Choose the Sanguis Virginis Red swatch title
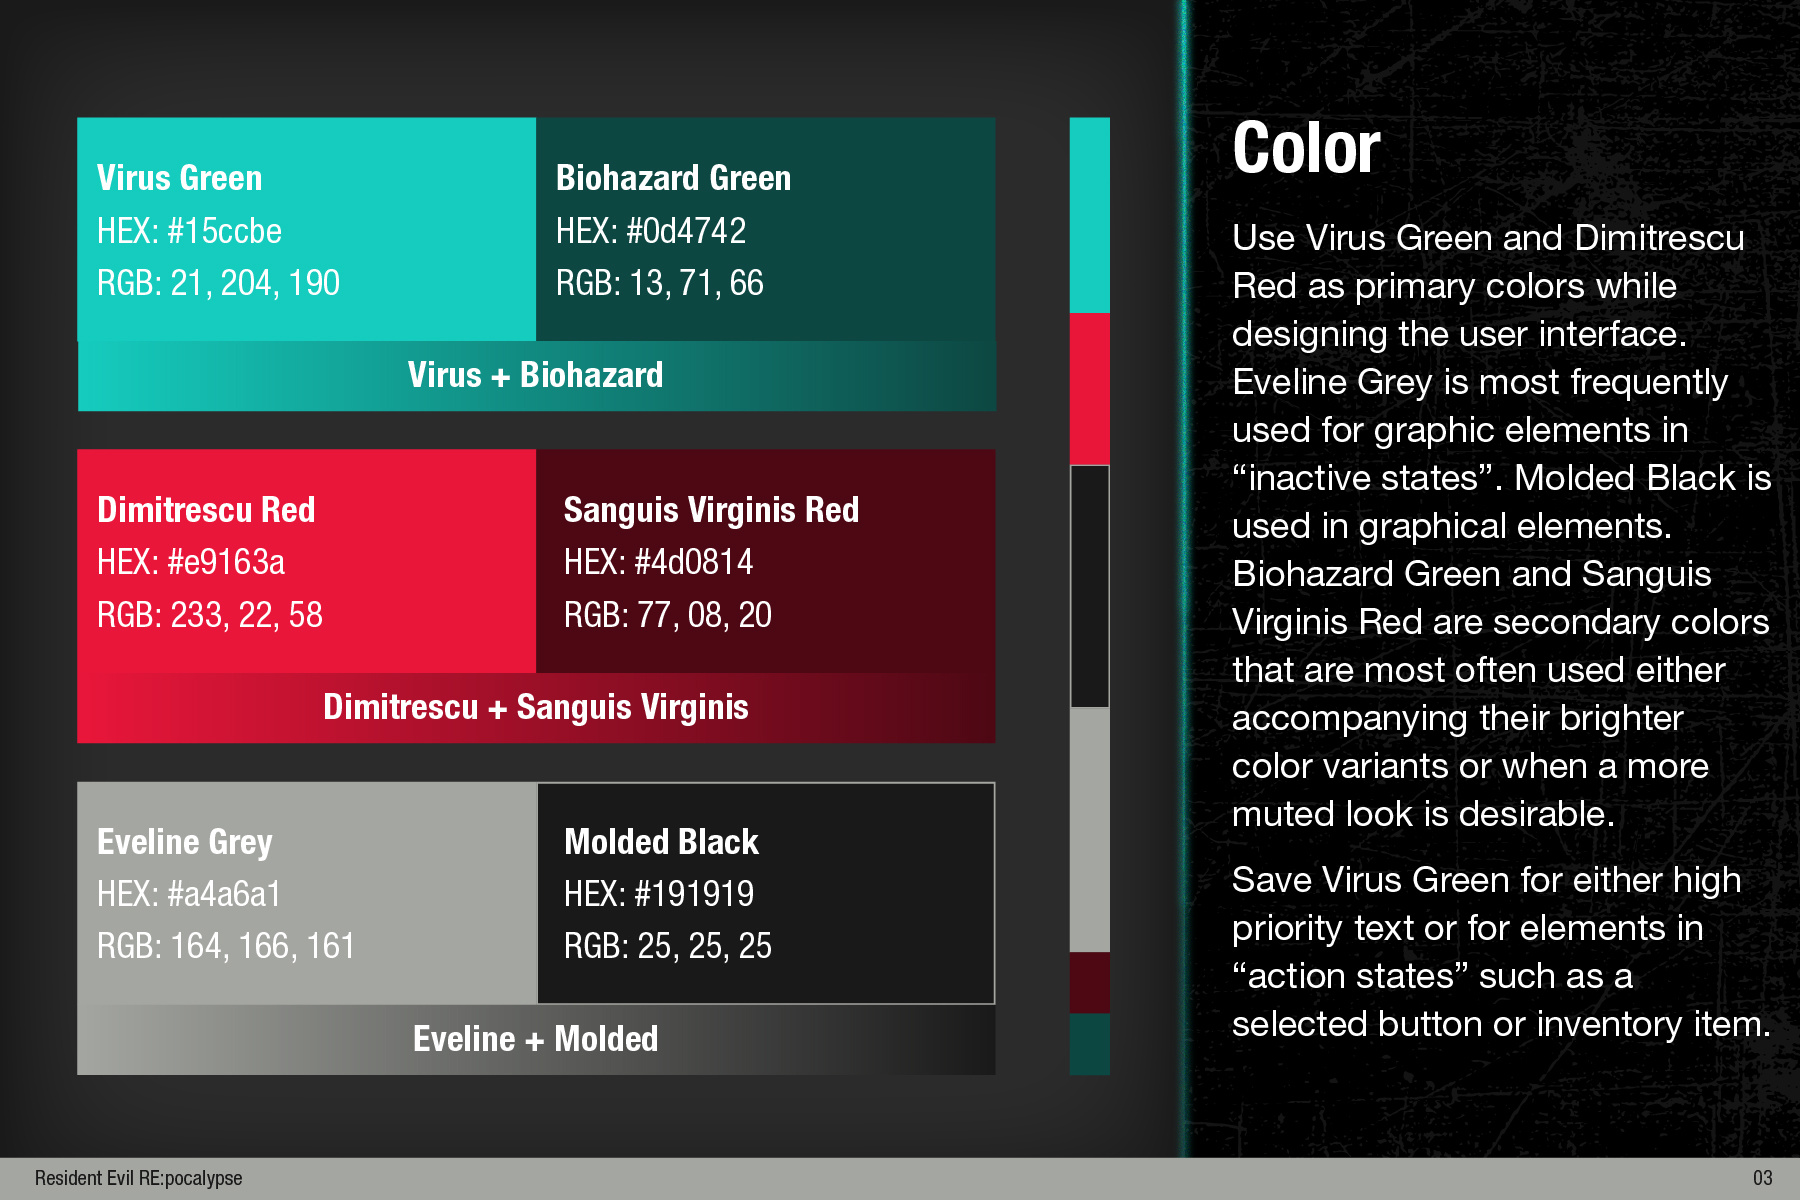Viewport: 1800px width, 1200px height. (x=711, y=510)
